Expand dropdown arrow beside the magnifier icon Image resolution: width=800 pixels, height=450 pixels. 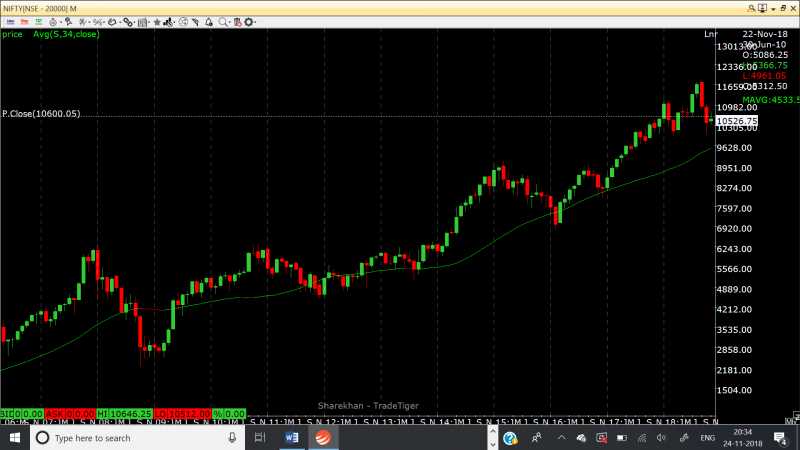[230, 22]
